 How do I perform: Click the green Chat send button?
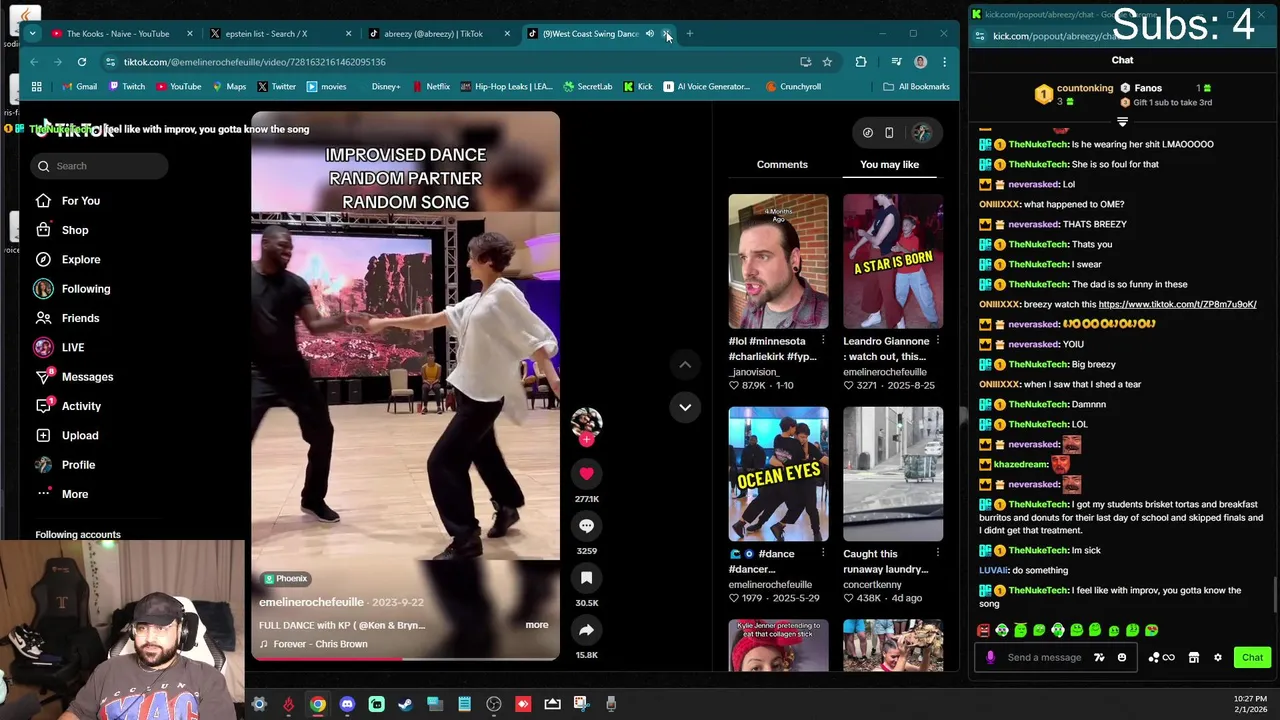(1252, 658)
